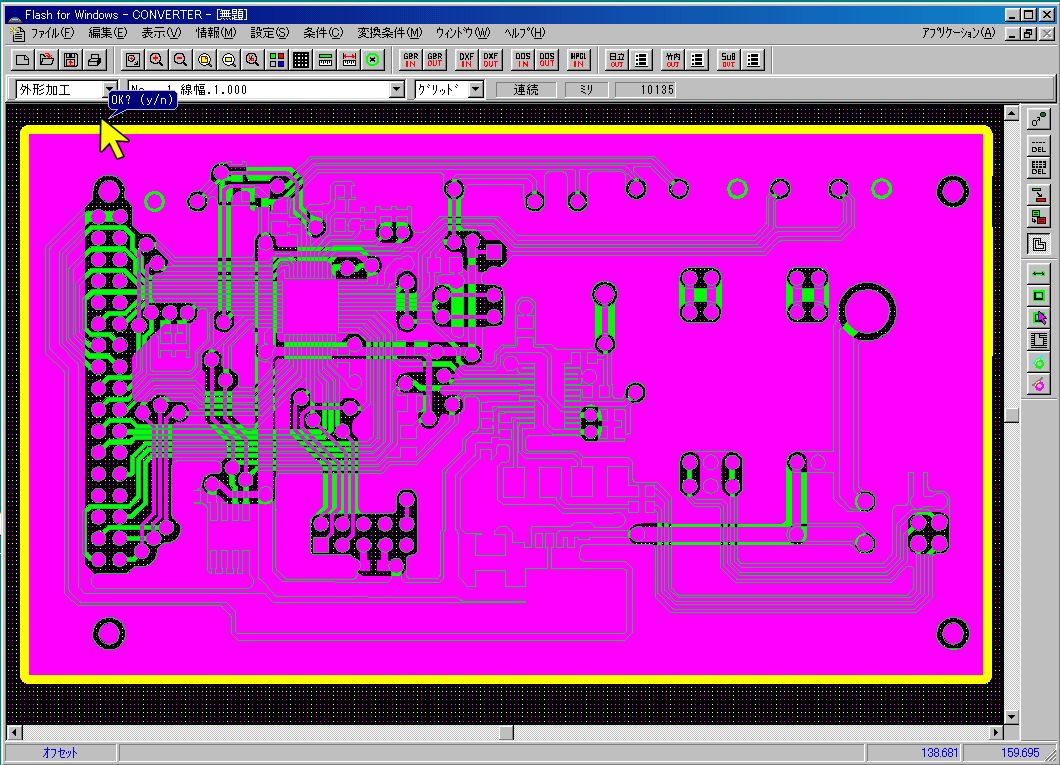The width and height of the screenshot is (1060, 765).
Task: Open the 設定(S) menu
Action: click(270, 32)
